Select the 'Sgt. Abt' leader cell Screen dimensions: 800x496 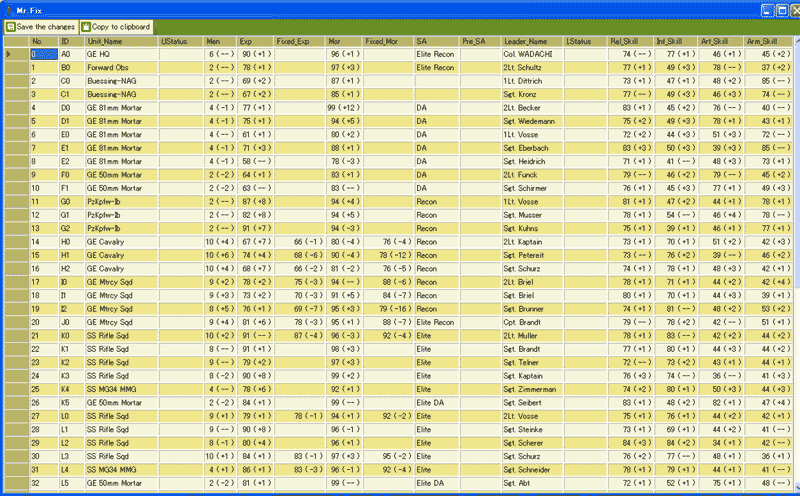coord(533,483)
